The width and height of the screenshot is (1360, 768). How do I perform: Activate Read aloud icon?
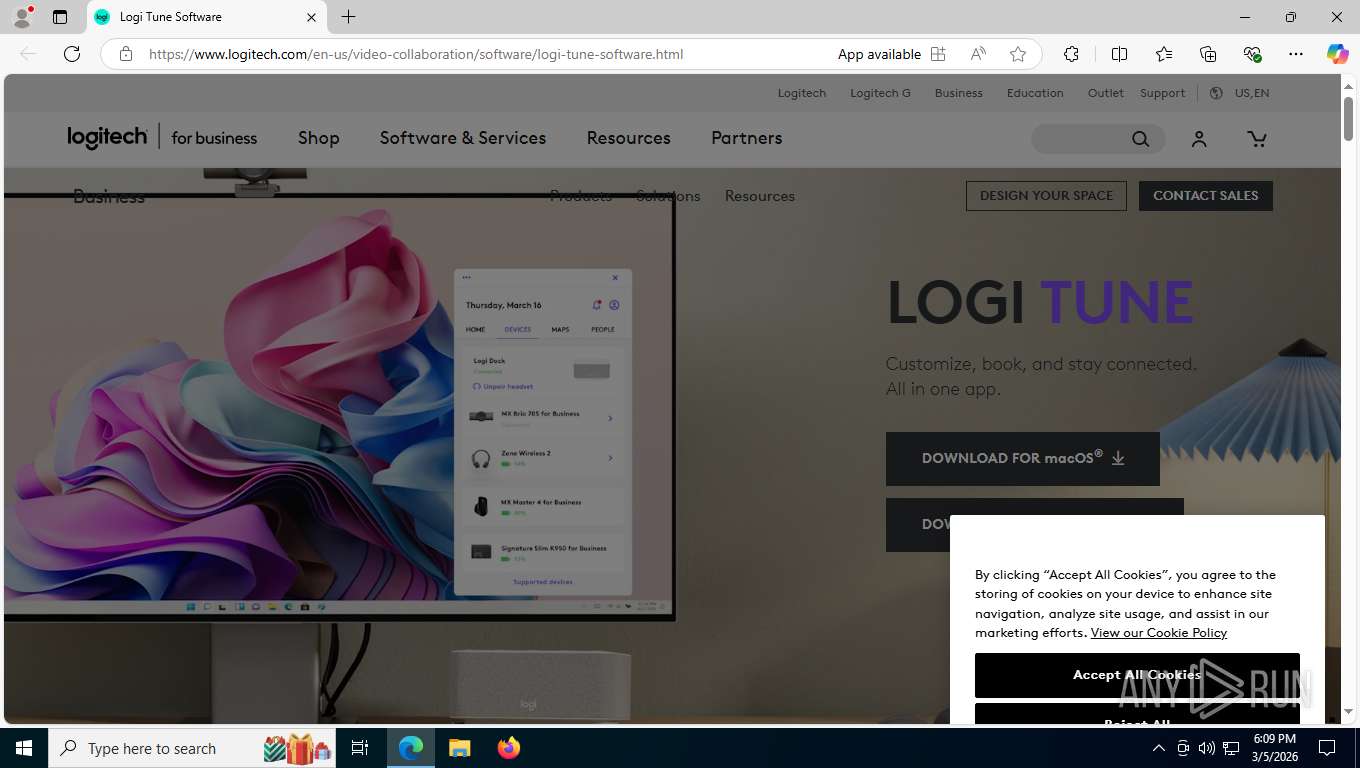(978, 54)
